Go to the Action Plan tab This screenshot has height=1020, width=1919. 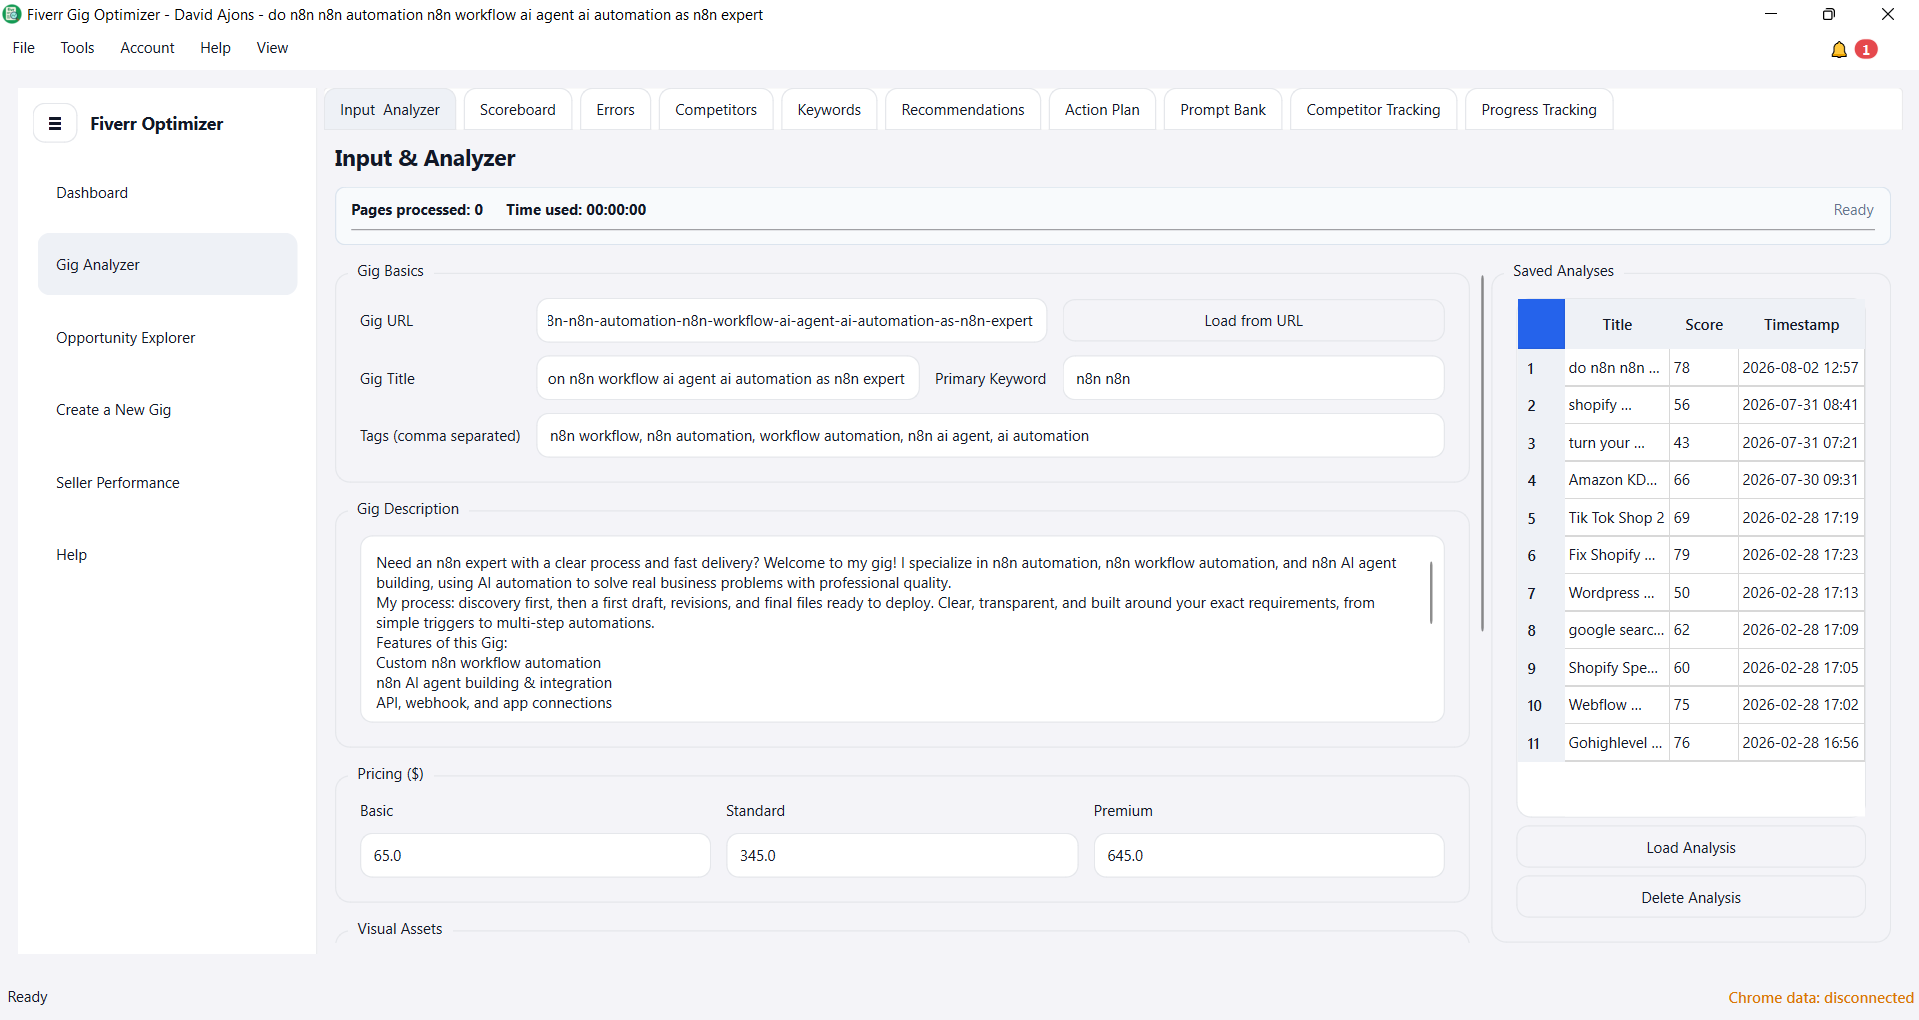[1102, 110]
